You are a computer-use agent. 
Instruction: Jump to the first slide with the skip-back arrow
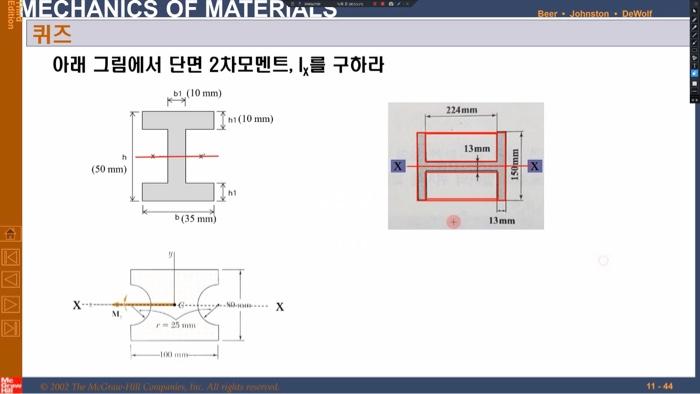point(10,258)
